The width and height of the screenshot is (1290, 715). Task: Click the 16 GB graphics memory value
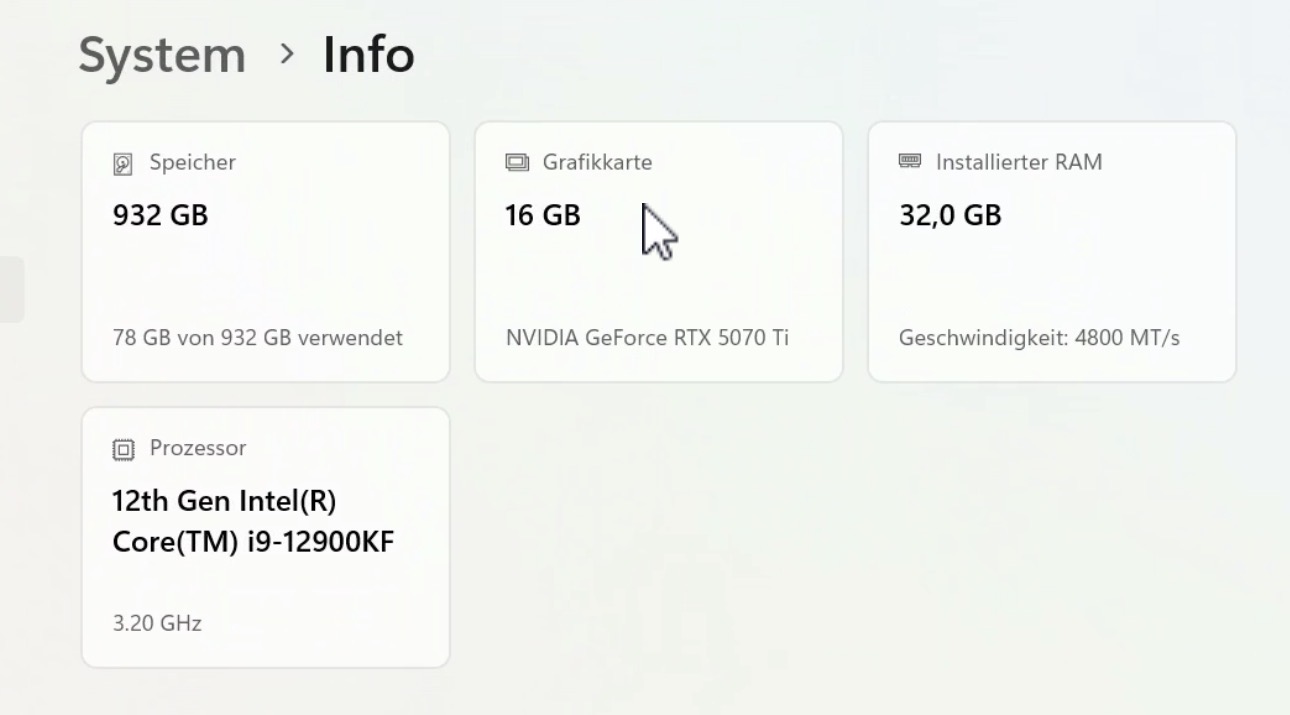point(542,215)
